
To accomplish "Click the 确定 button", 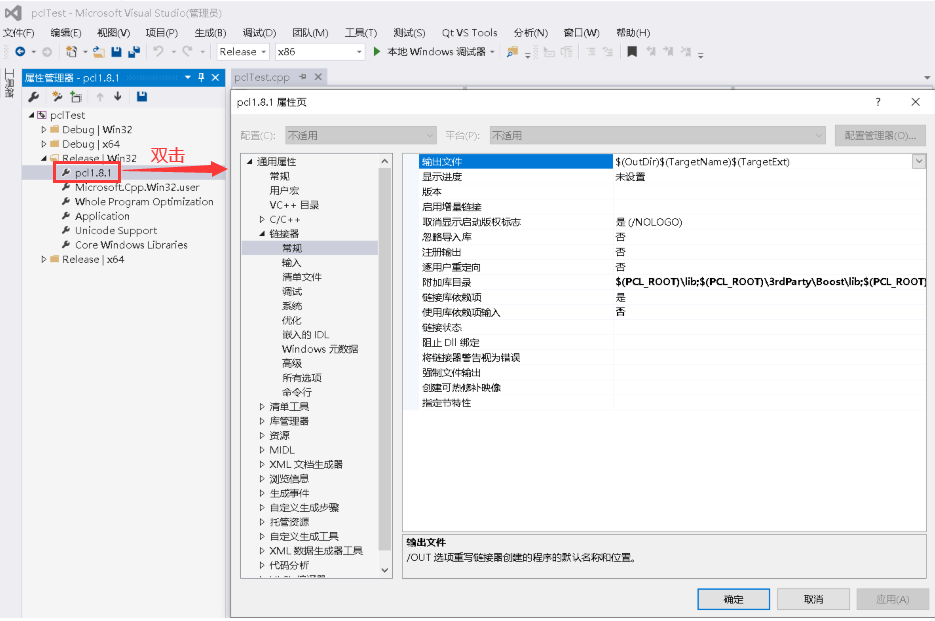I will (733, 599).
